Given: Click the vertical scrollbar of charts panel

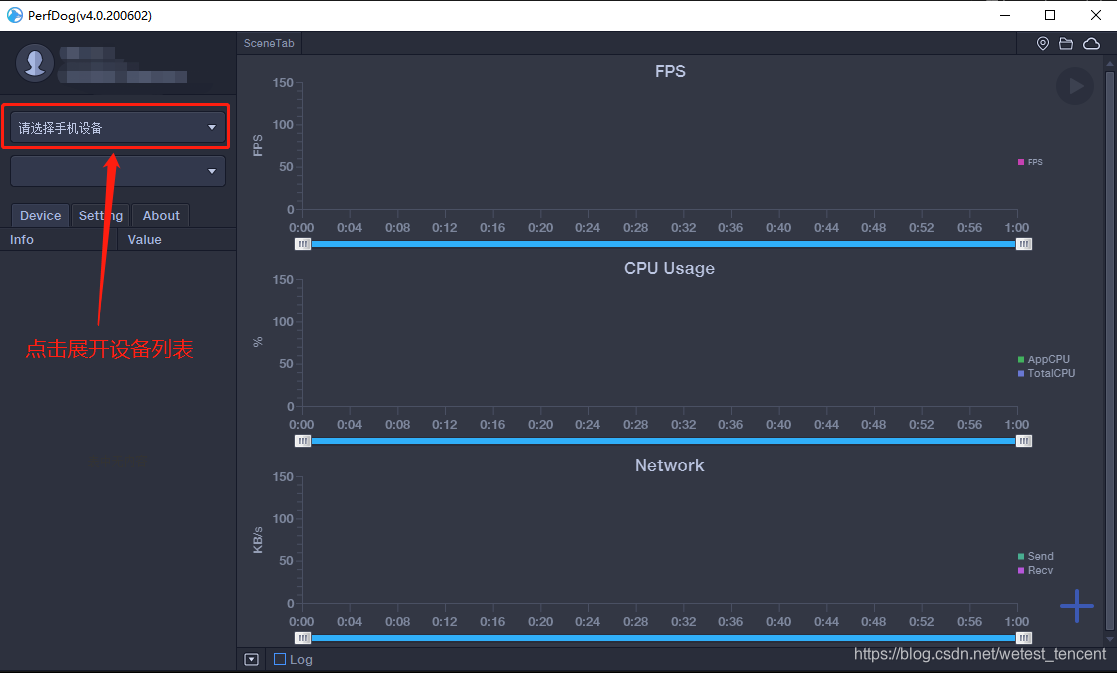Looking at the screenshot, I should coord(1109,349).
